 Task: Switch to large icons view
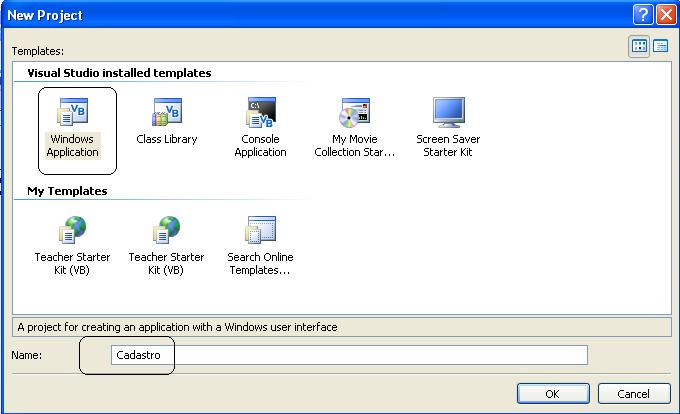point(639,46)
